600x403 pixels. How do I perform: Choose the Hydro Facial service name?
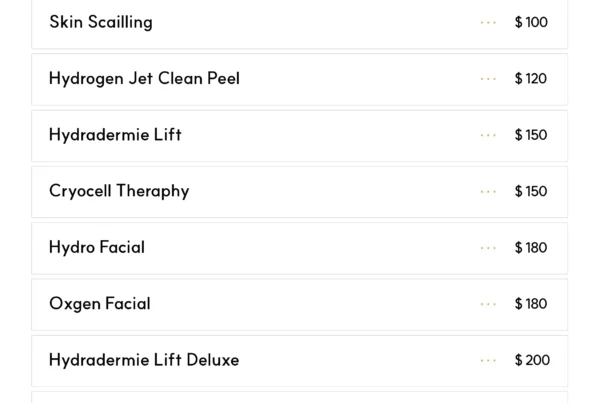(x=97, y=248)
